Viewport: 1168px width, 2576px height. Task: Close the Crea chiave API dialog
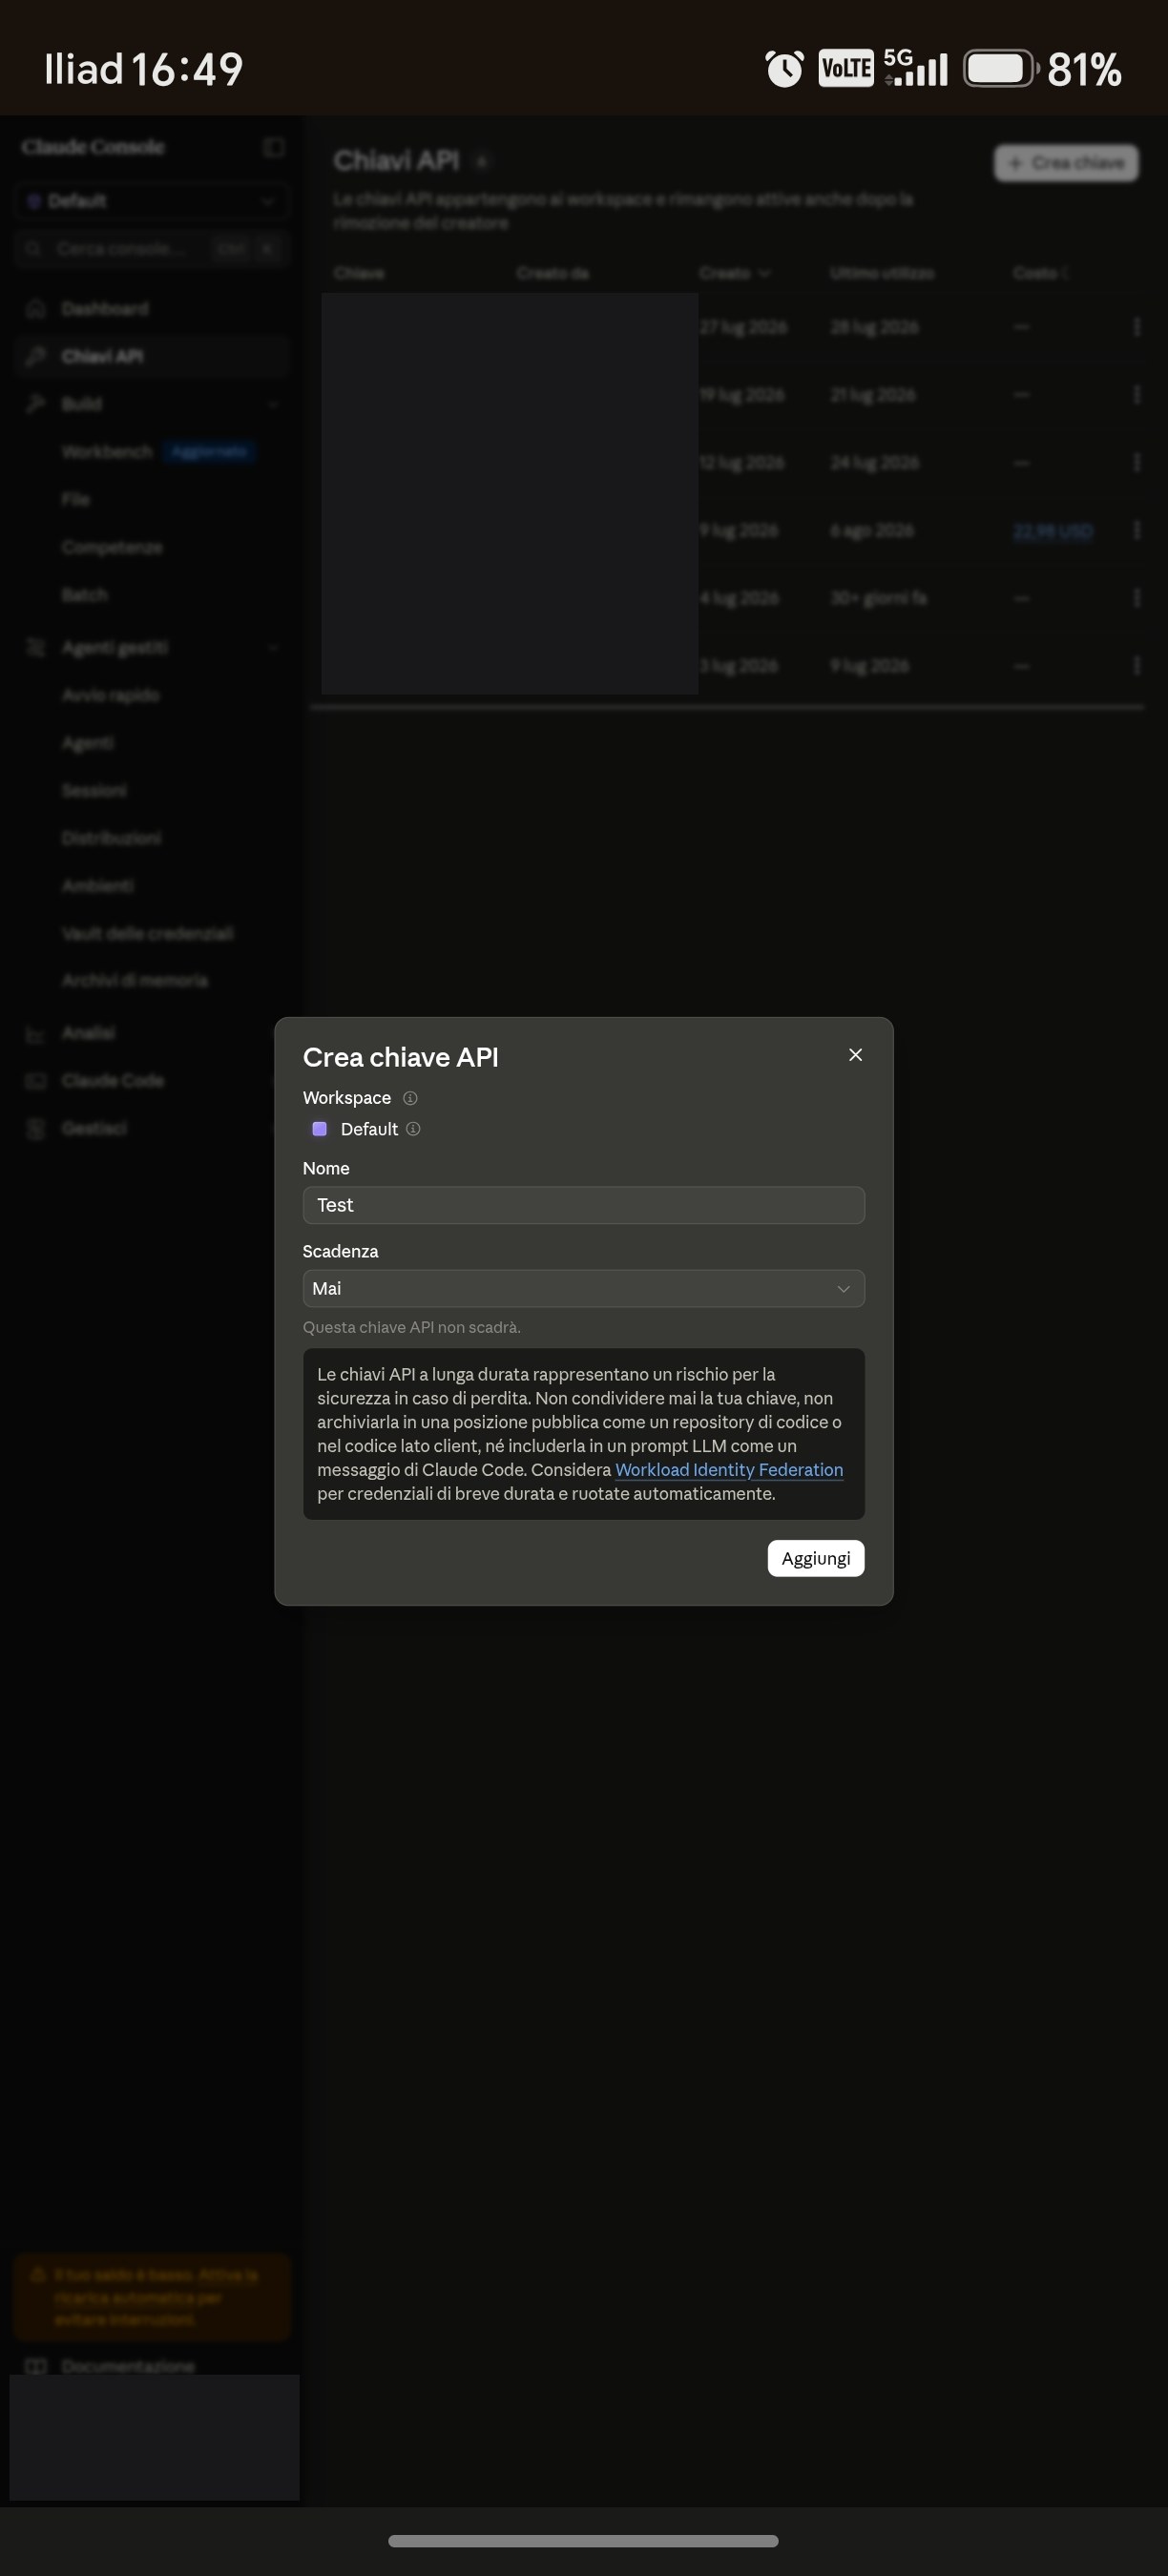click(x=855, y=1055)
